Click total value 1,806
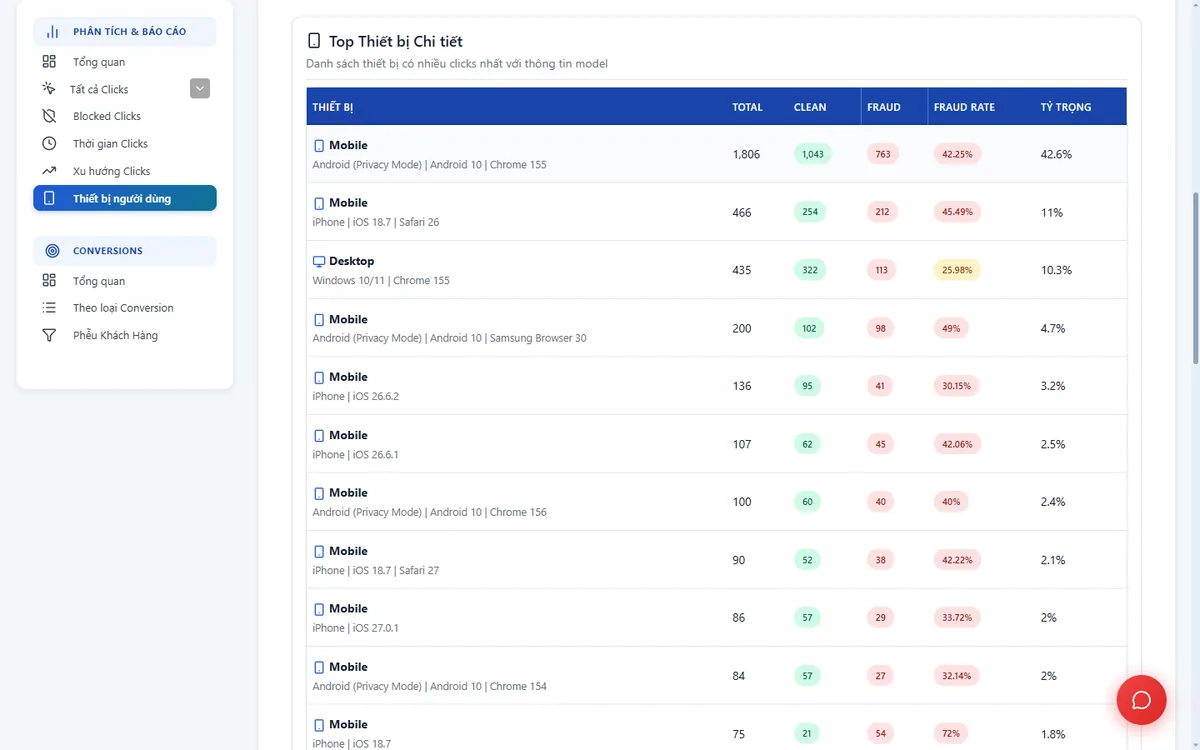 click(746, 154)
